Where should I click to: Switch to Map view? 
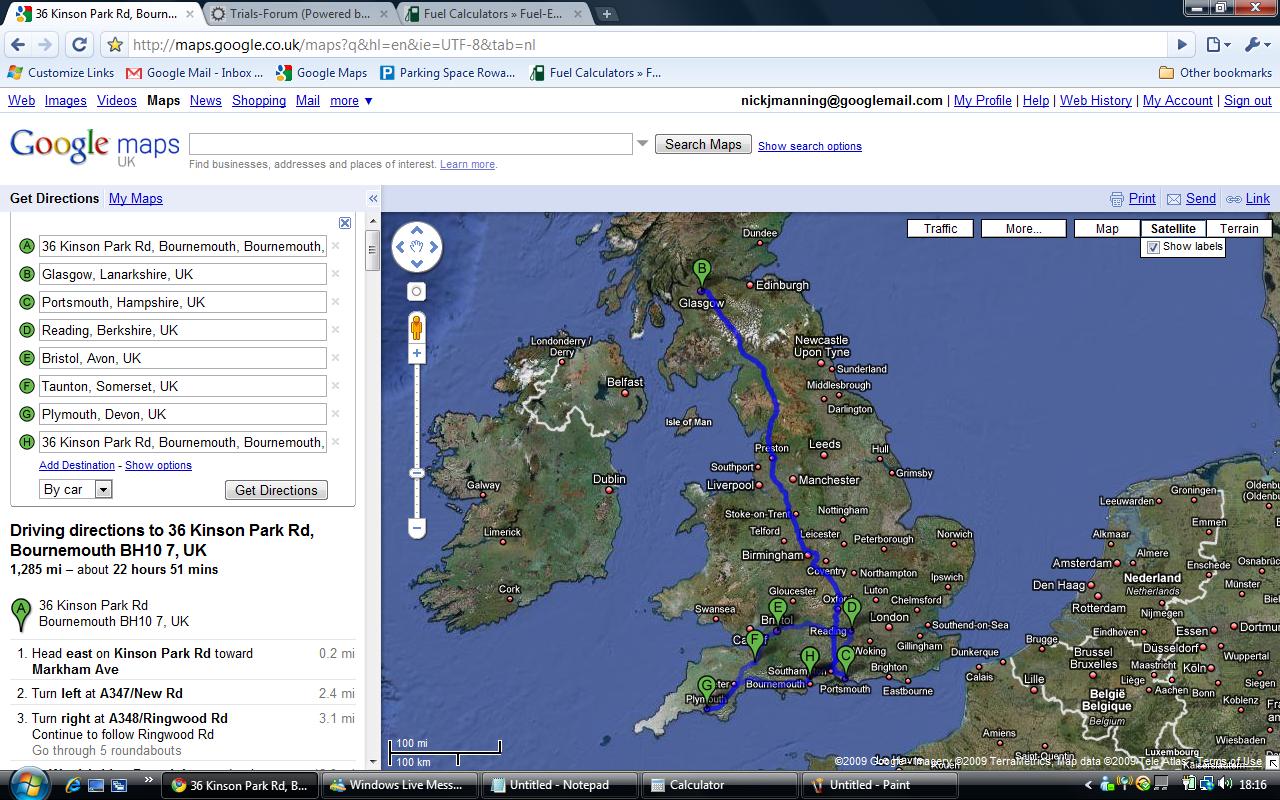tap(1107, 229)
